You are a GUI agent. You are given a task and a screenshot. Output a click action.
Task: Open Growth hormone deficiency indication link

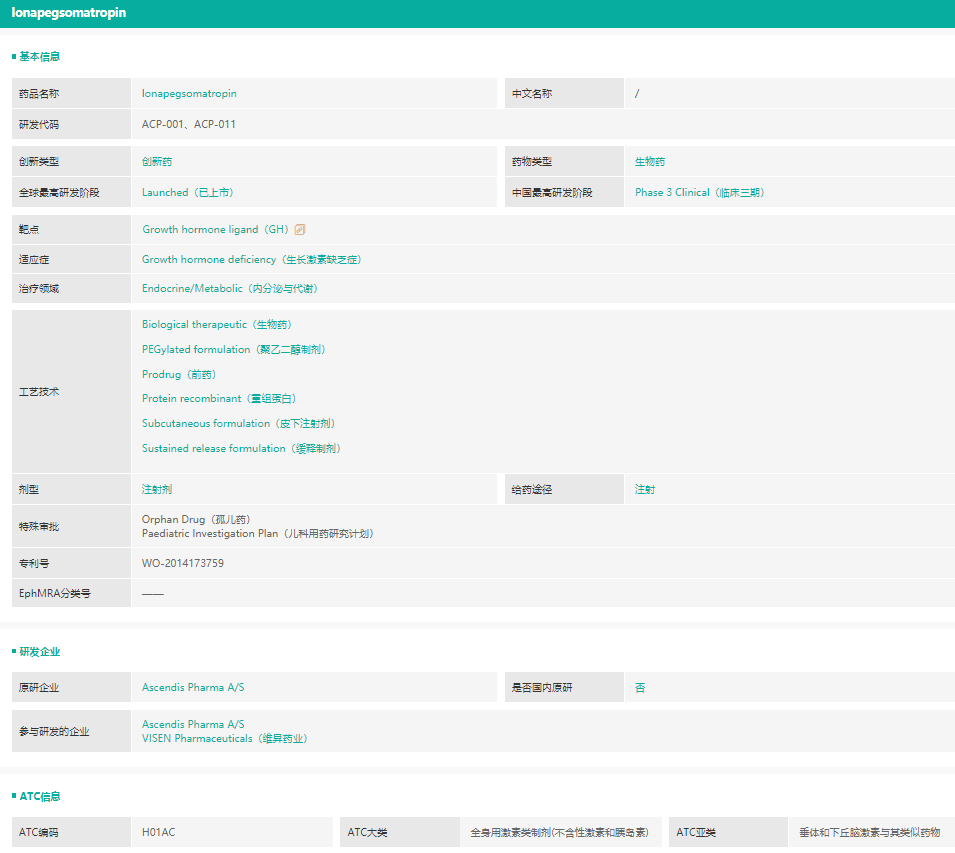[x=252, y=259]
